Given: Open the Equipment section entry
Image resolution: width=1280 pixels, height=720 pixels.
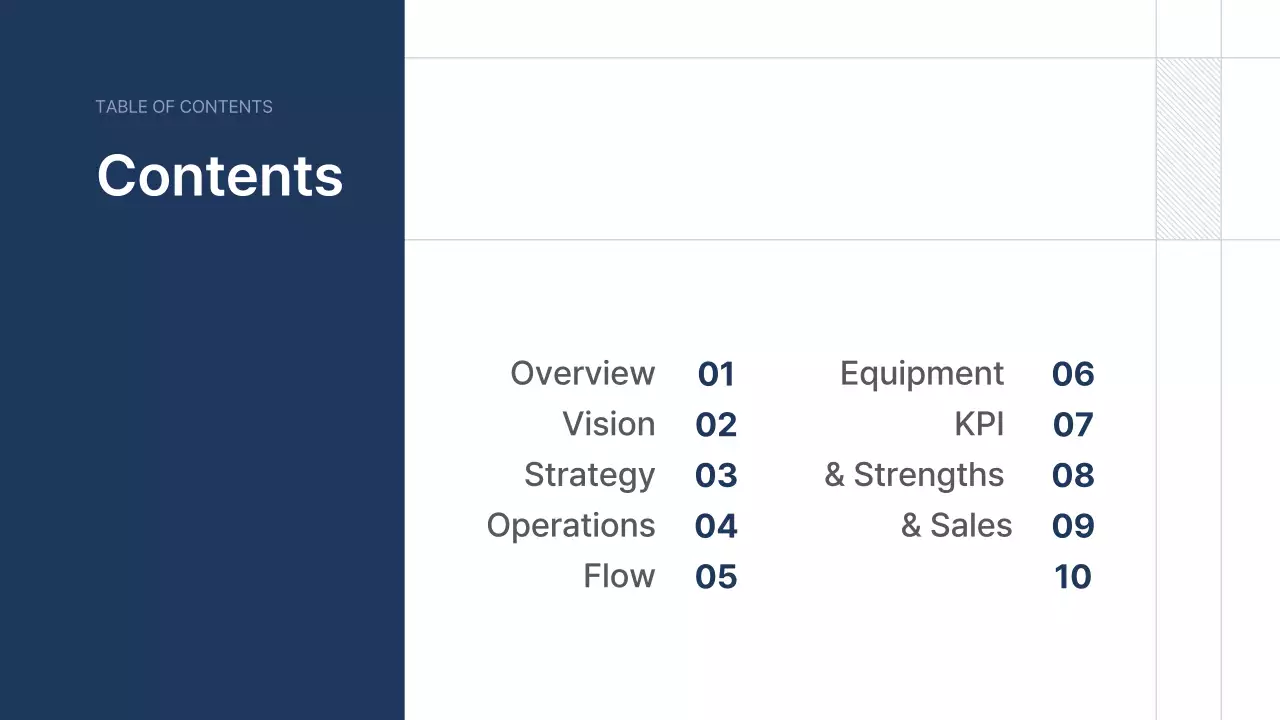Looking at the screenshot, I should (x=921, y=373).
